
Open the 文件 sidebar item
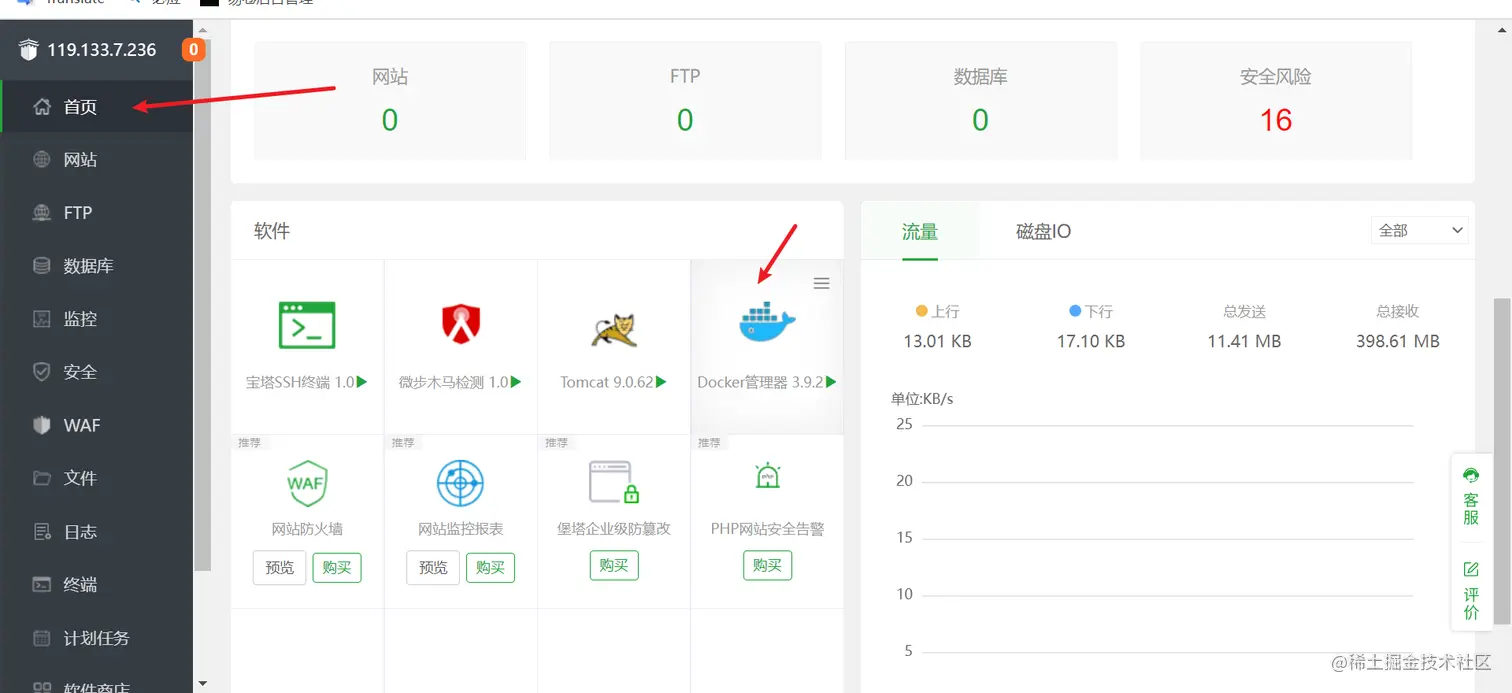97,478
